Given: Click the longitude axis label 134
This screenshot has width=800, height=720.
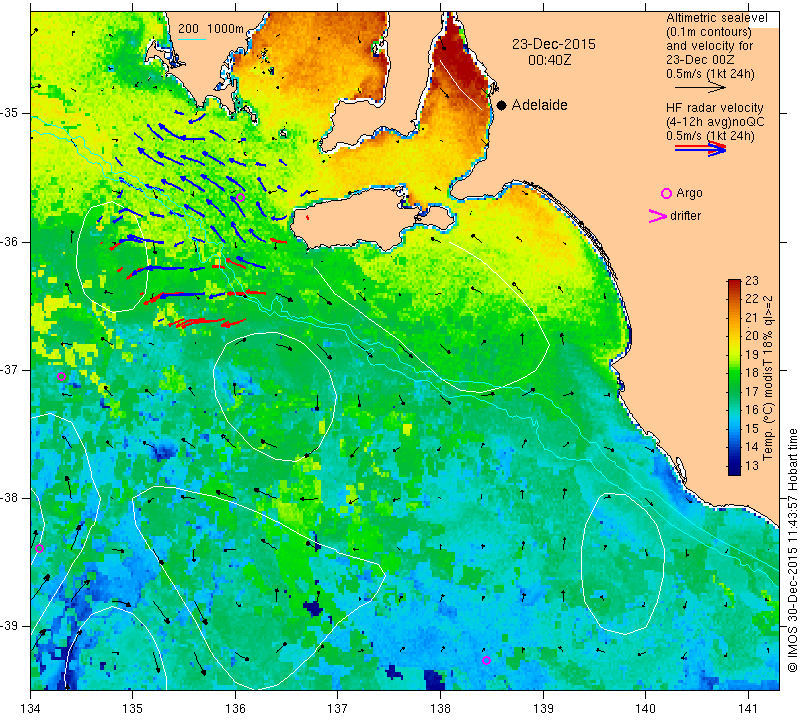Looking at the screenshot, I should coord(31,708).
